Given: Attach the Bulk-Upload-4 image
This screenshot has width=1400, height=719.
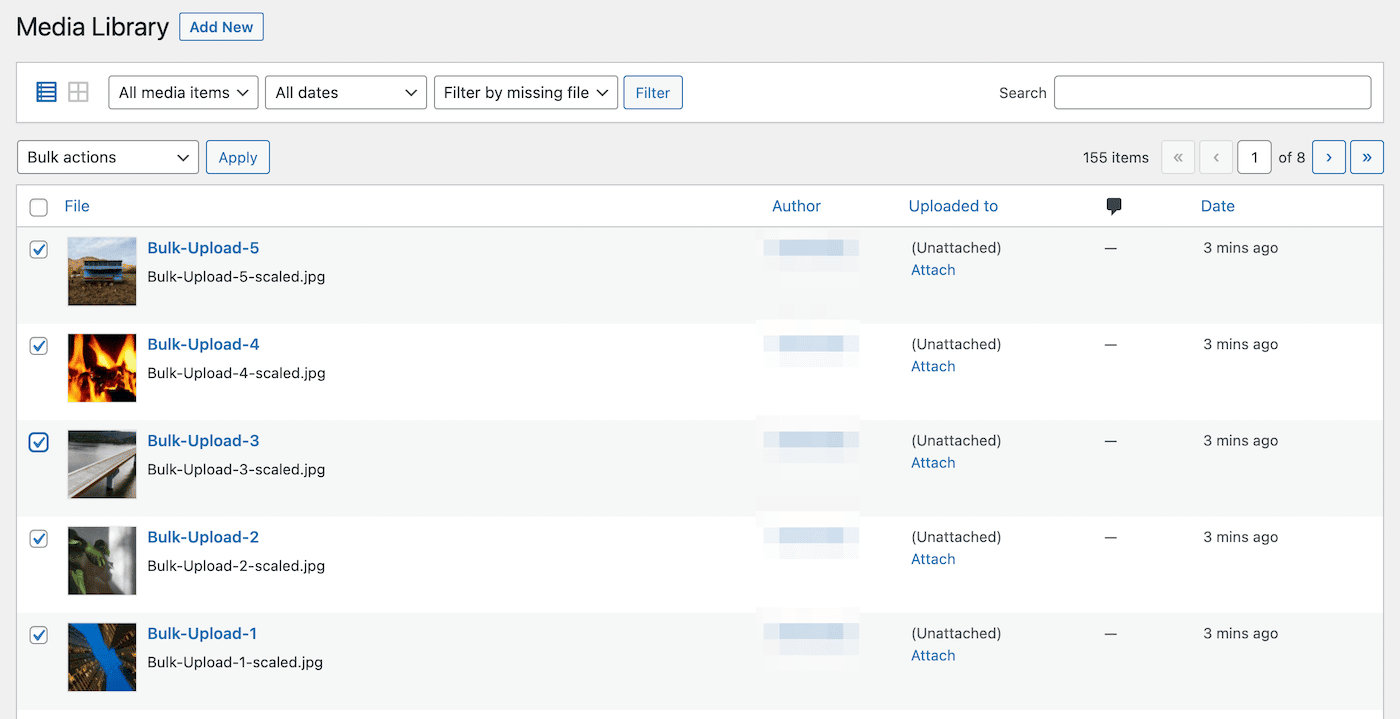Looking at the screenshot, I should click(x=932, y=366).
